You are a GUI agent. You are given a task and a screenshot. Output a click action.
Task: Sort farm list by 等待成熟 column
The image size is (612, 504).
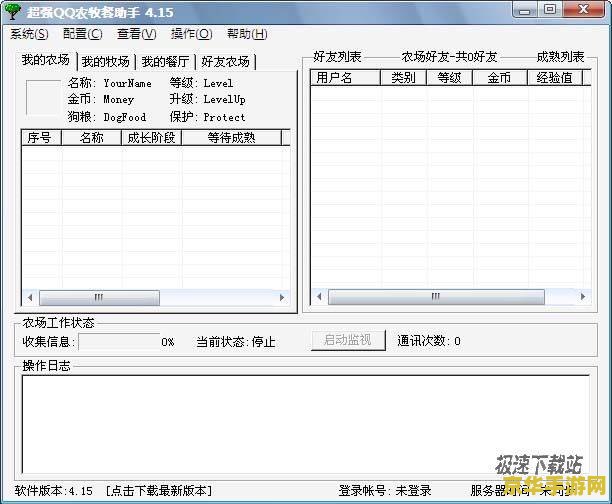point(231,137)
